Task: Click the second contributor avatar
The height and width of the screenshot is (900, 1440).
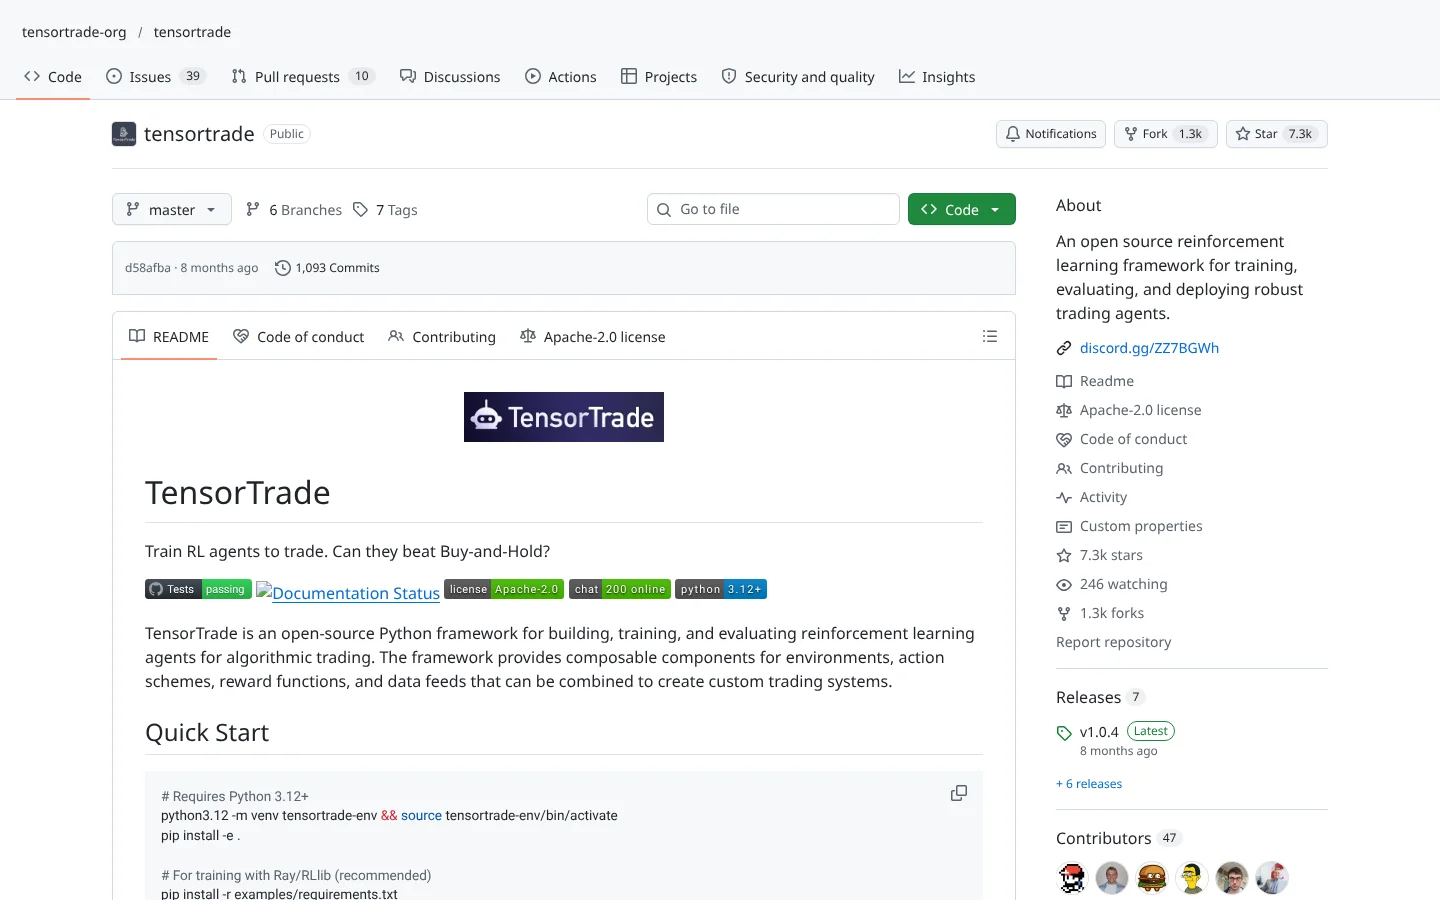Action: [x=1112, y=878]
